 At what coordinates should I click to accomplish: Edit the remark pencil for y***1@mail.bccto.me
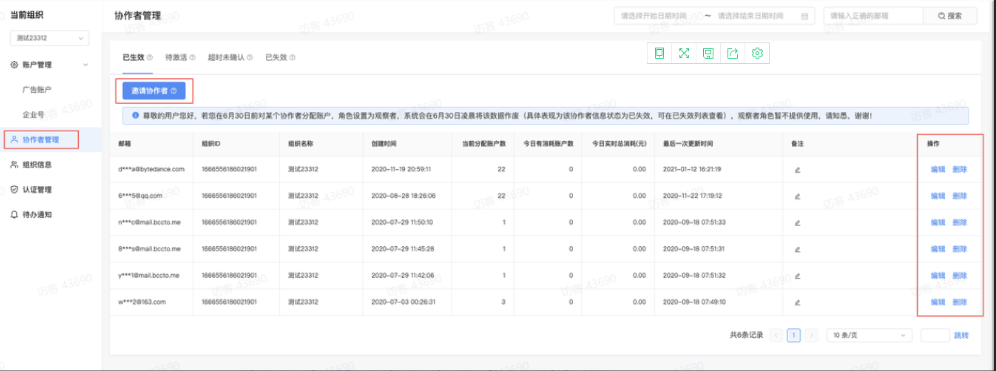point(797,276)
